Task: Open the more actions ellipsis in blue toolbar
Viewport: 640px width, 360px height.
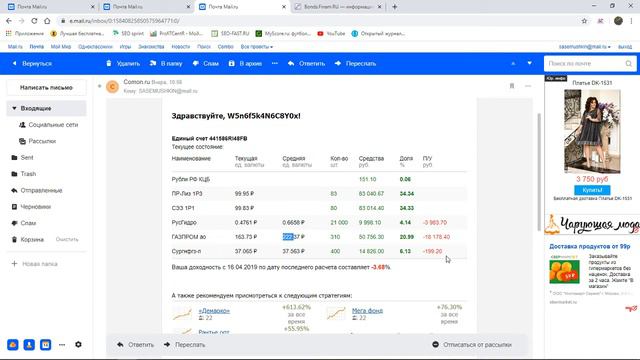Action: 275,63
